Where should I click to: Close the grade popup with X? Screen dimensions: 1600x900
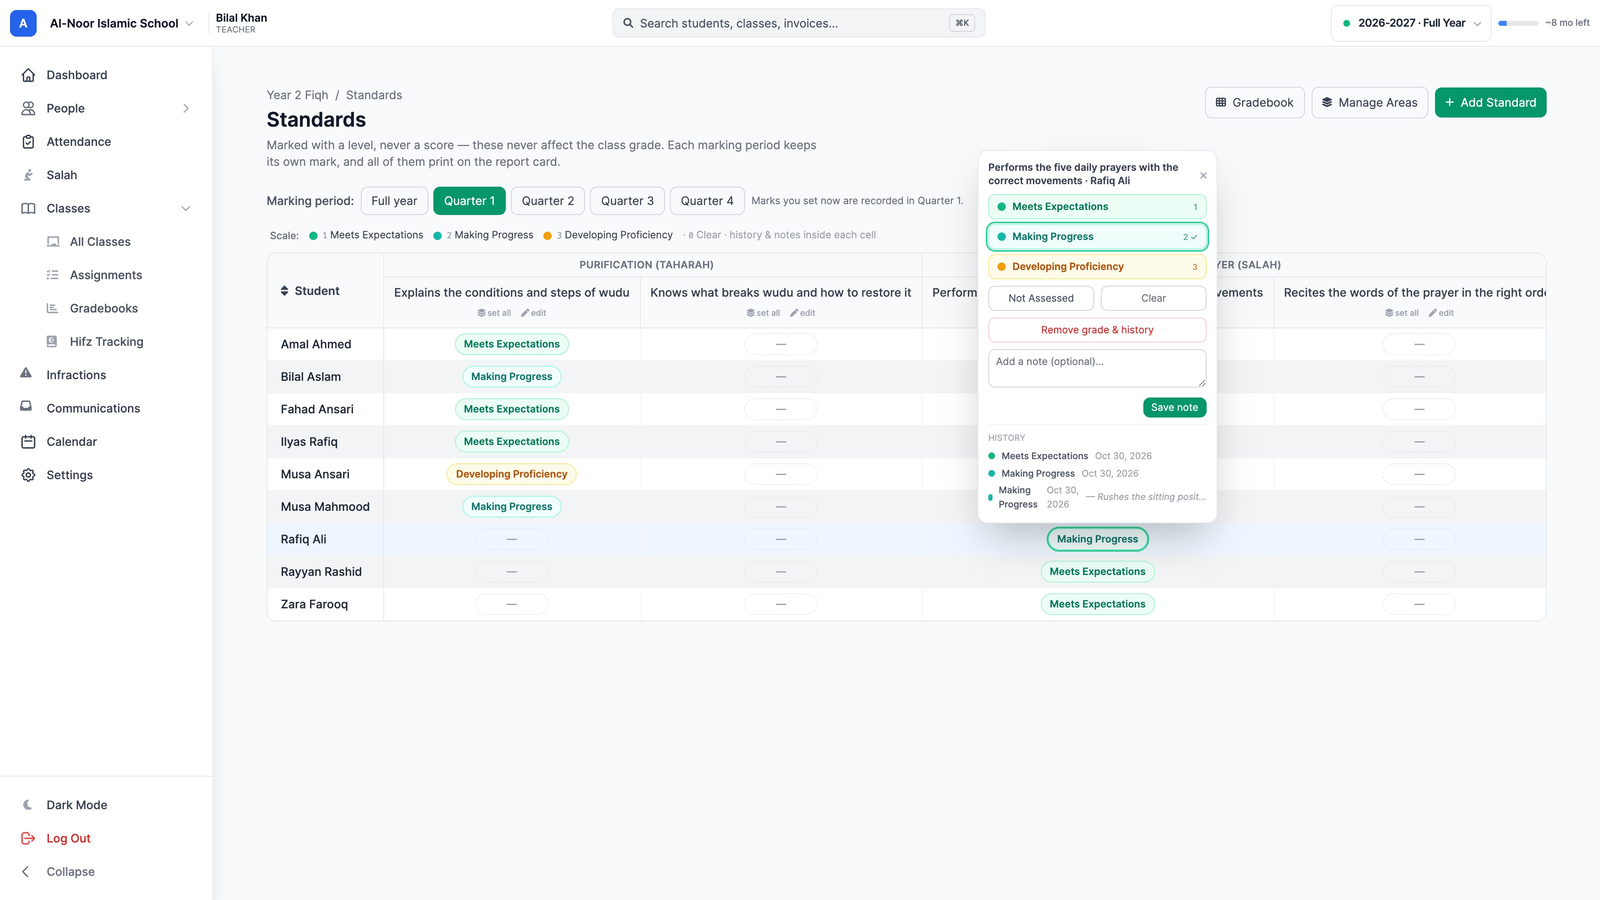(1203, 175)
